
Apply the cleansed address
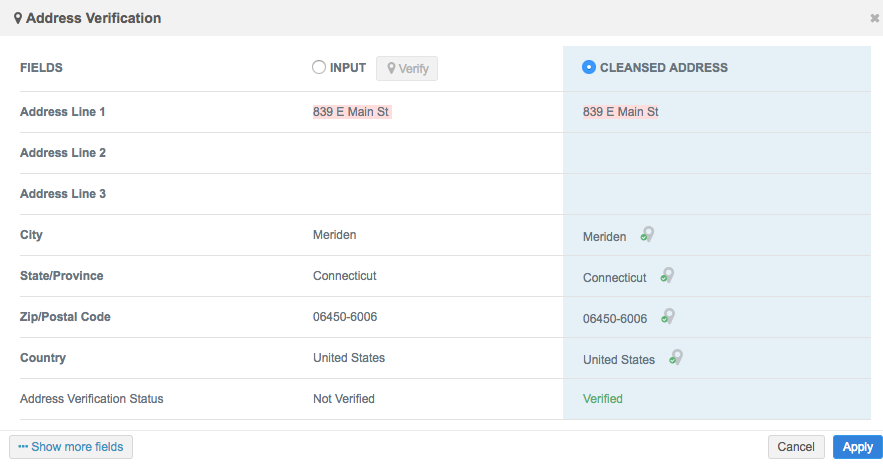click(857, 447)
